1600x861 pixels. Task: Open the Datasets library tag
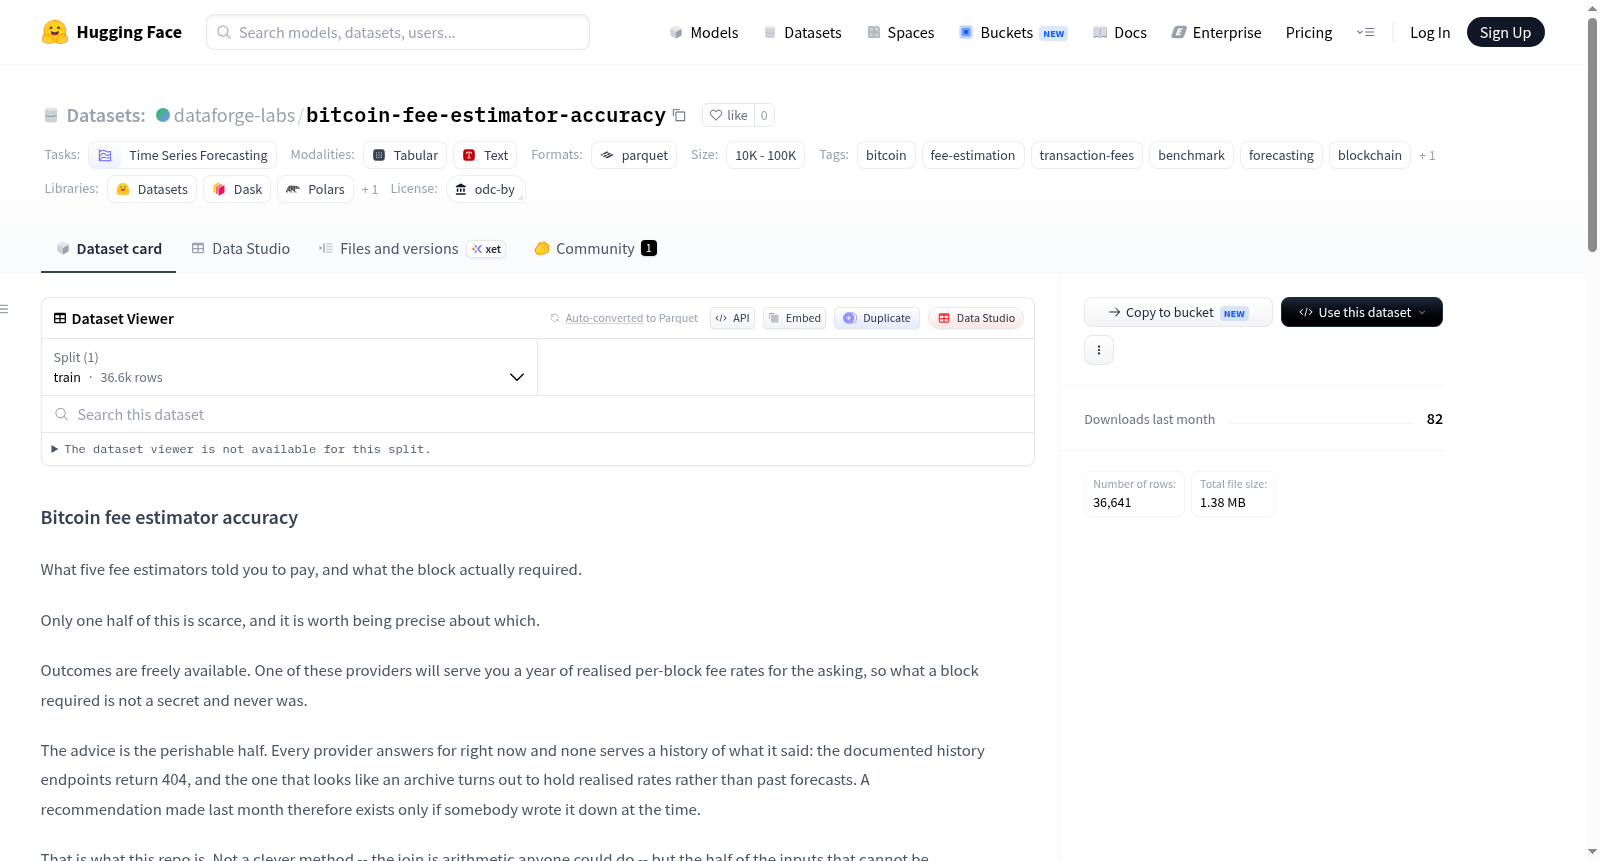click(152, 189)
